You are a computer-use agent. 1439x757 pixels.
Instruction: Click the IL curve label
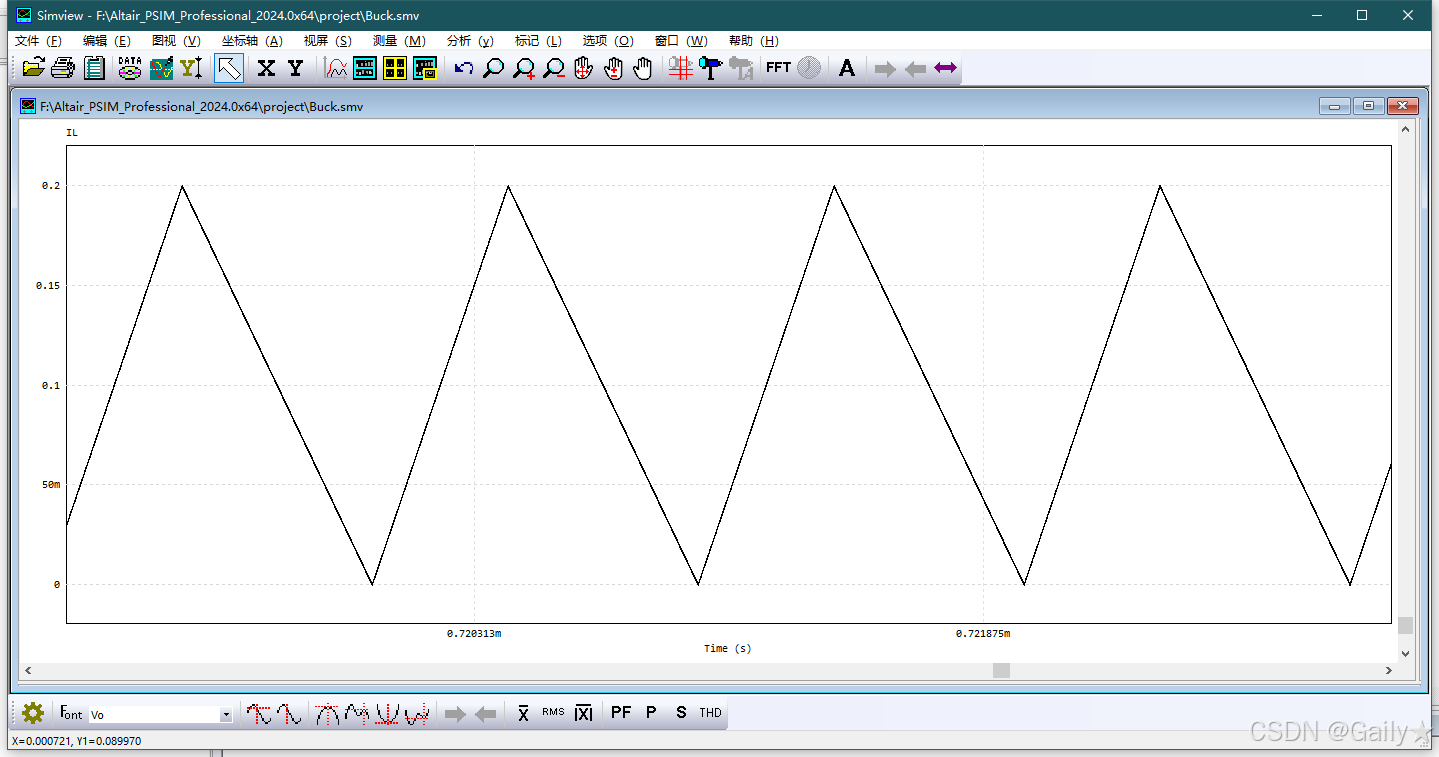(x=71, y=133)
